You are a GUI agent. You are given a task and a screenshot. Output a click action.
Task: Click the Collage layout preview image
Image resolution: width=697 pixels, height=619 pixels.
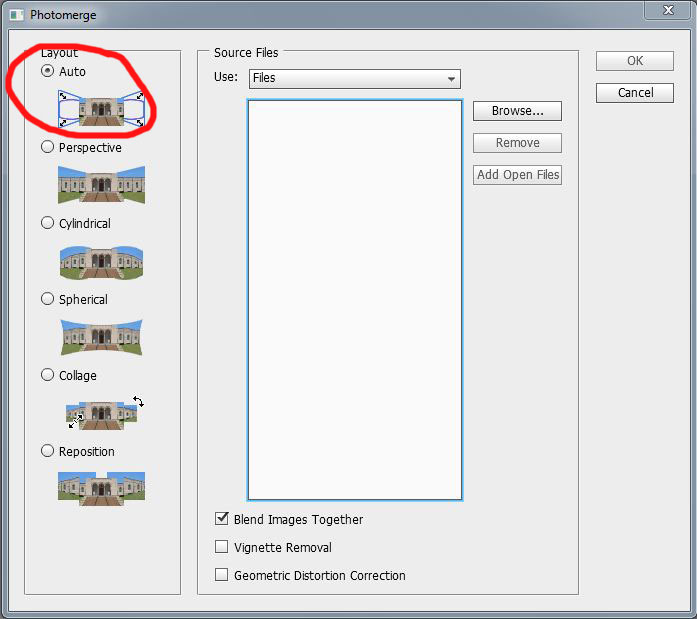pos(104,413)
